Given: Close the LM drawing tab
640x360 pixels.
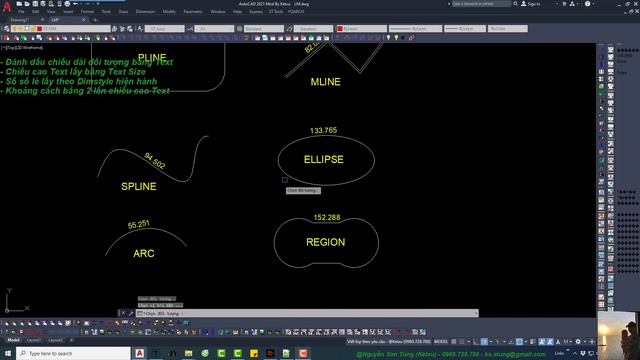Looking at the screenshot, I should [x=84, y=20].
